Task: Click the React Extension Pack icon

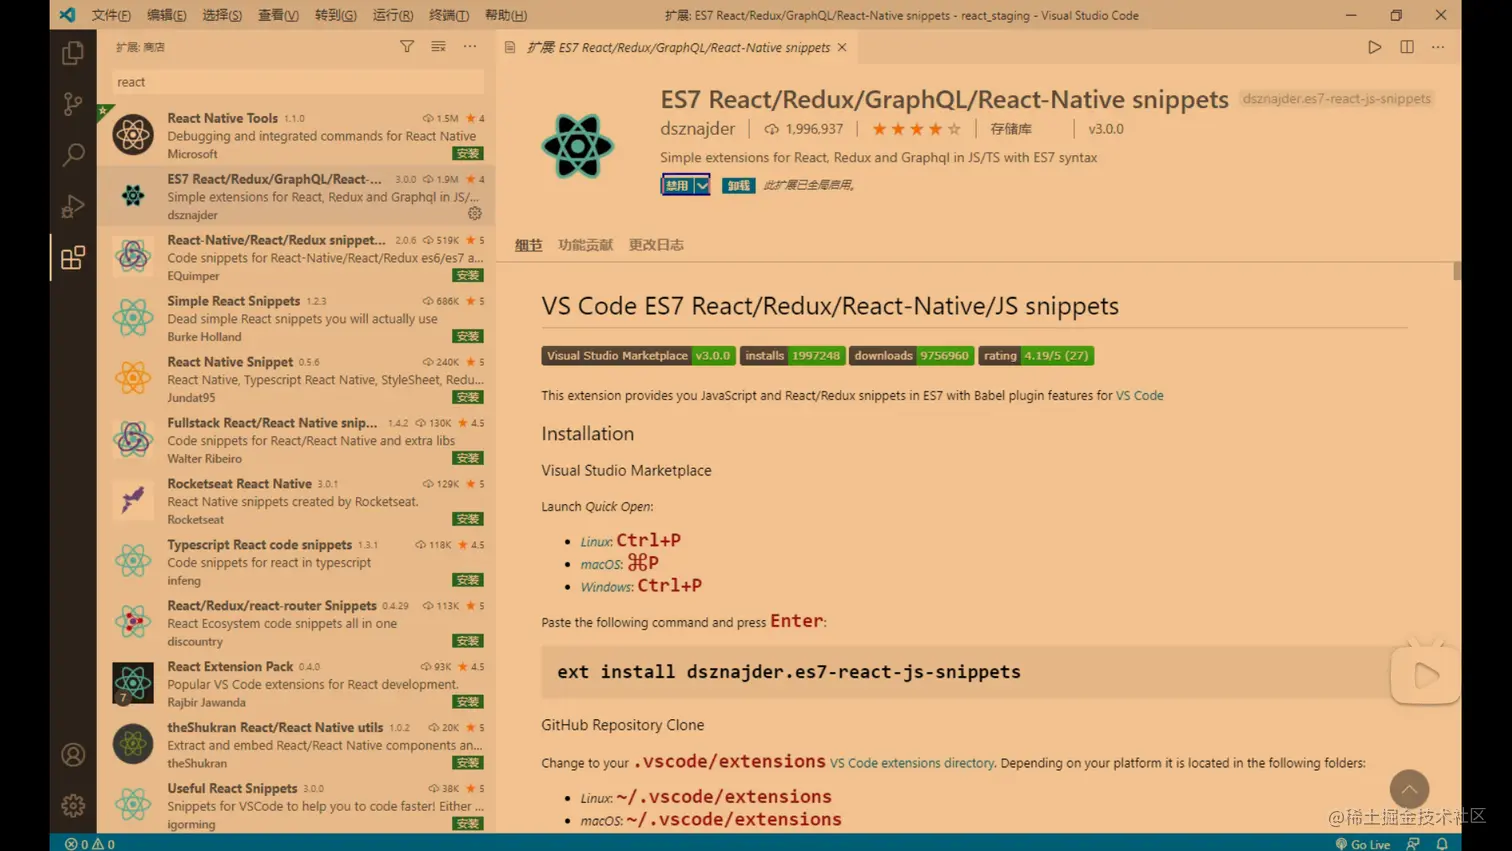Action: pos(133,684)
